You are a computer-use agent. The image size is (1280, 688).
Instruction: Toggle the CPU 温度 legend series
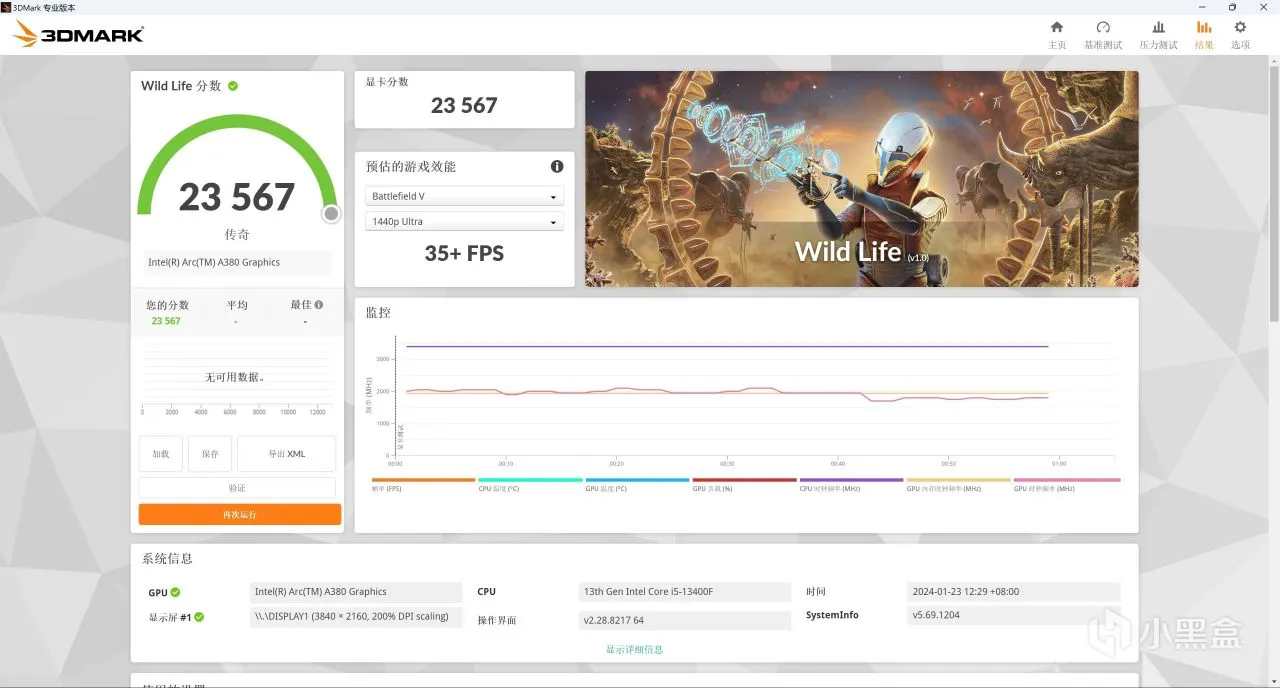tap(530, 484)
